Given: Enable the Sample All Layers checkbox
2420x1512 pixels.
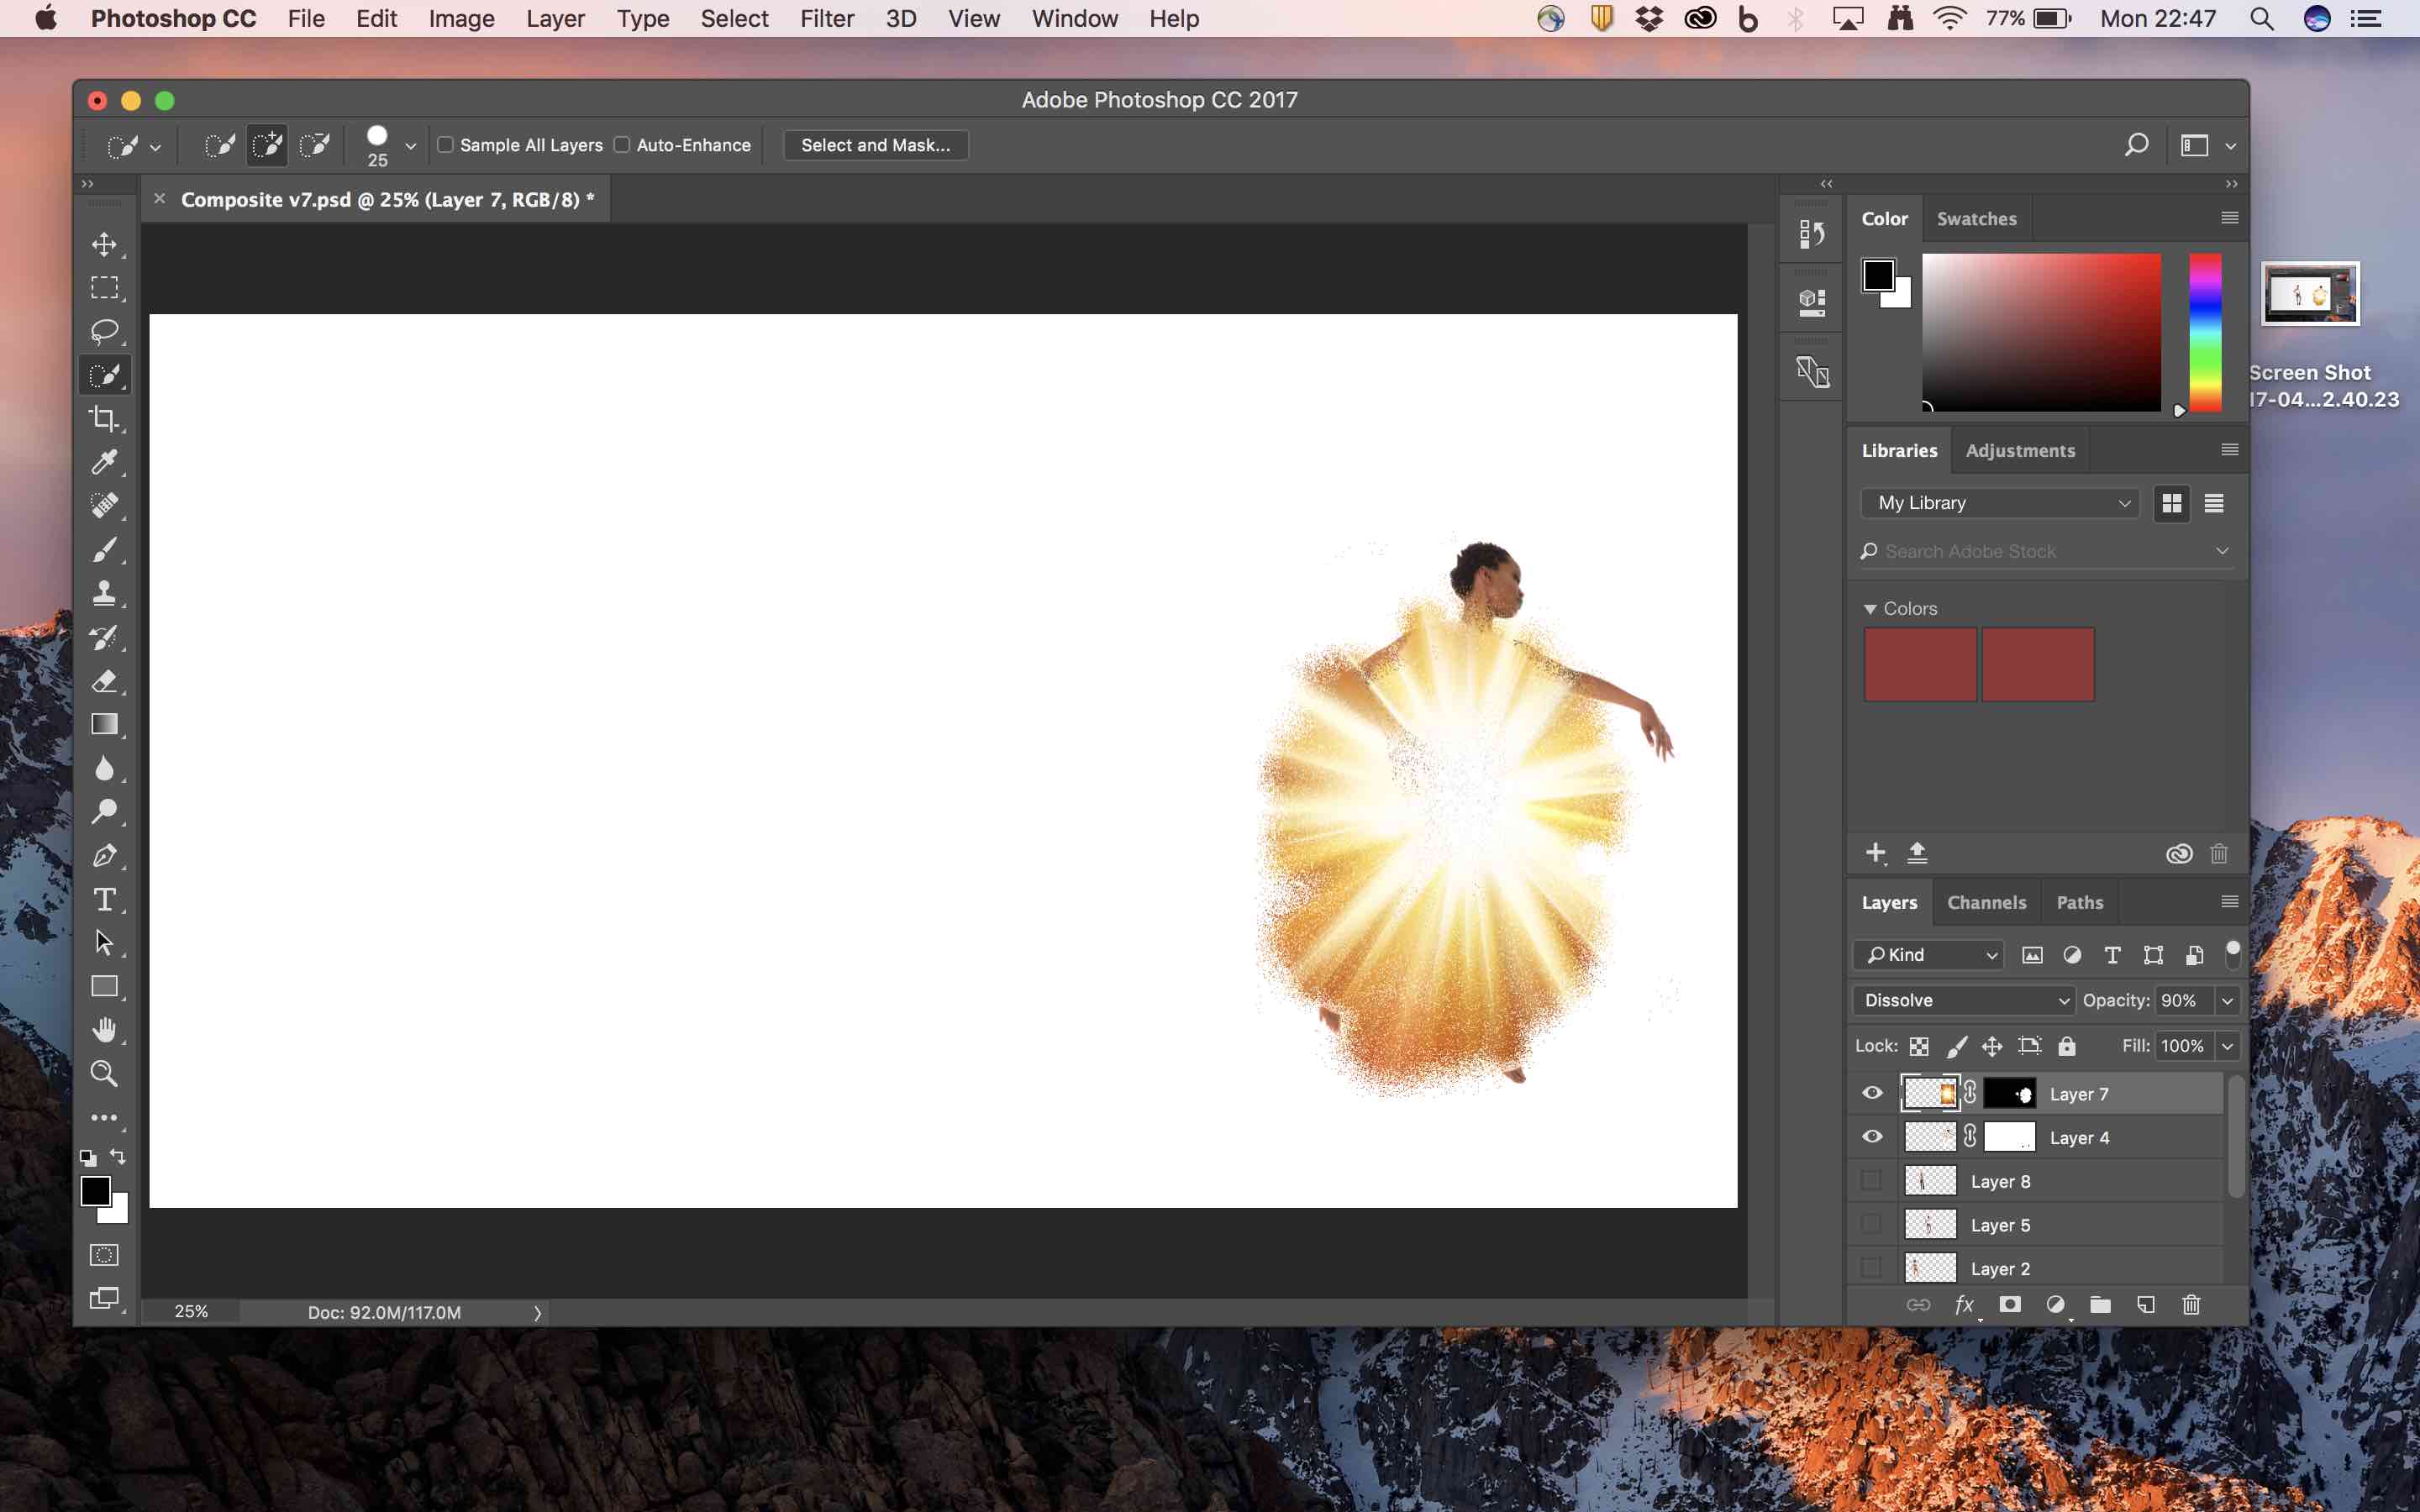Looking at the screenshot, I should coord(446,144).
